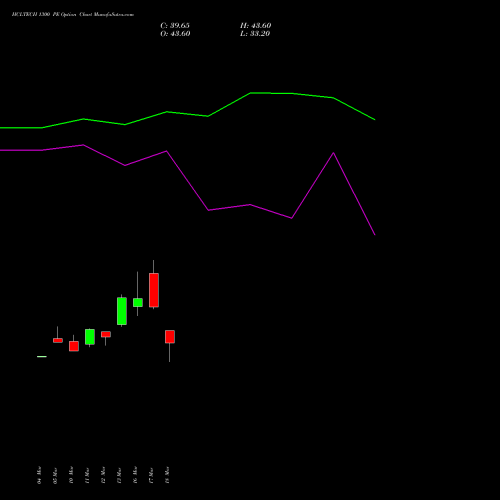Select the 16 Mar date label
This screenshot has height=500, width=500.
(x=135, y=475)
